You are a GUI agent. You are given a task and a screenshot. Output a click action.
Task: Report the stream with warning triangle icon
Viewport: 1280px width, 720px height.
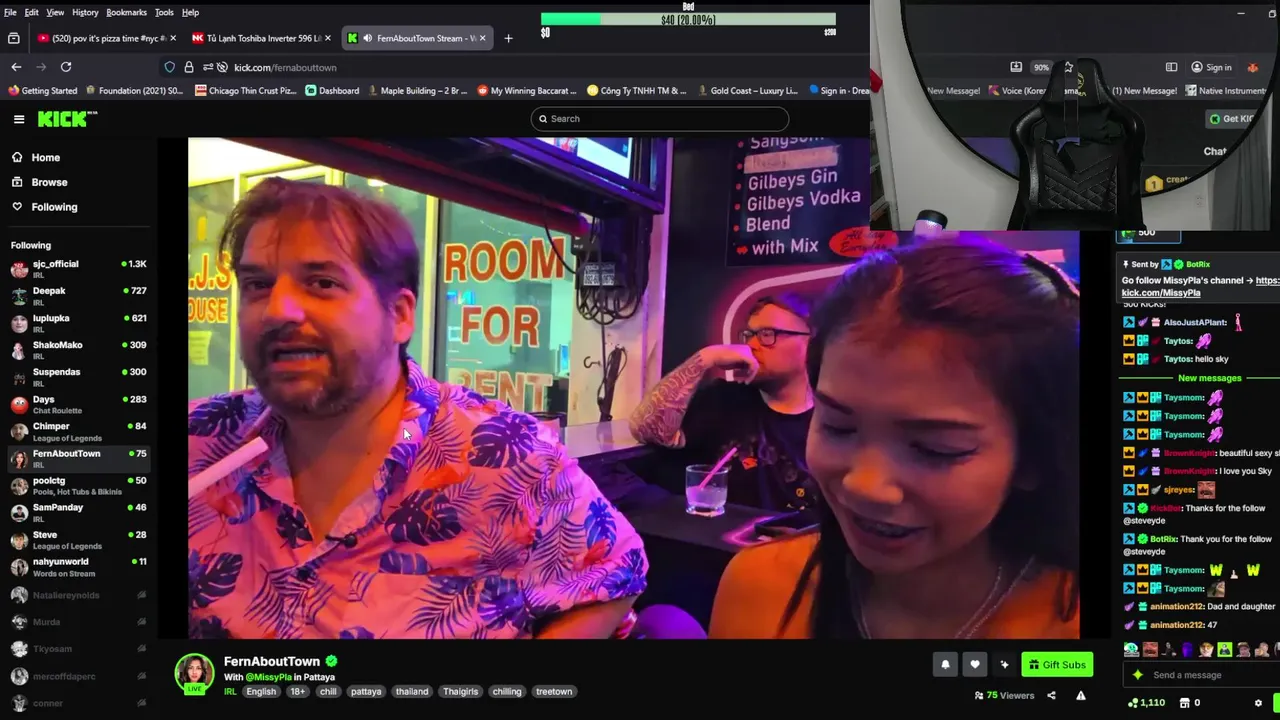coord(1080,695)
